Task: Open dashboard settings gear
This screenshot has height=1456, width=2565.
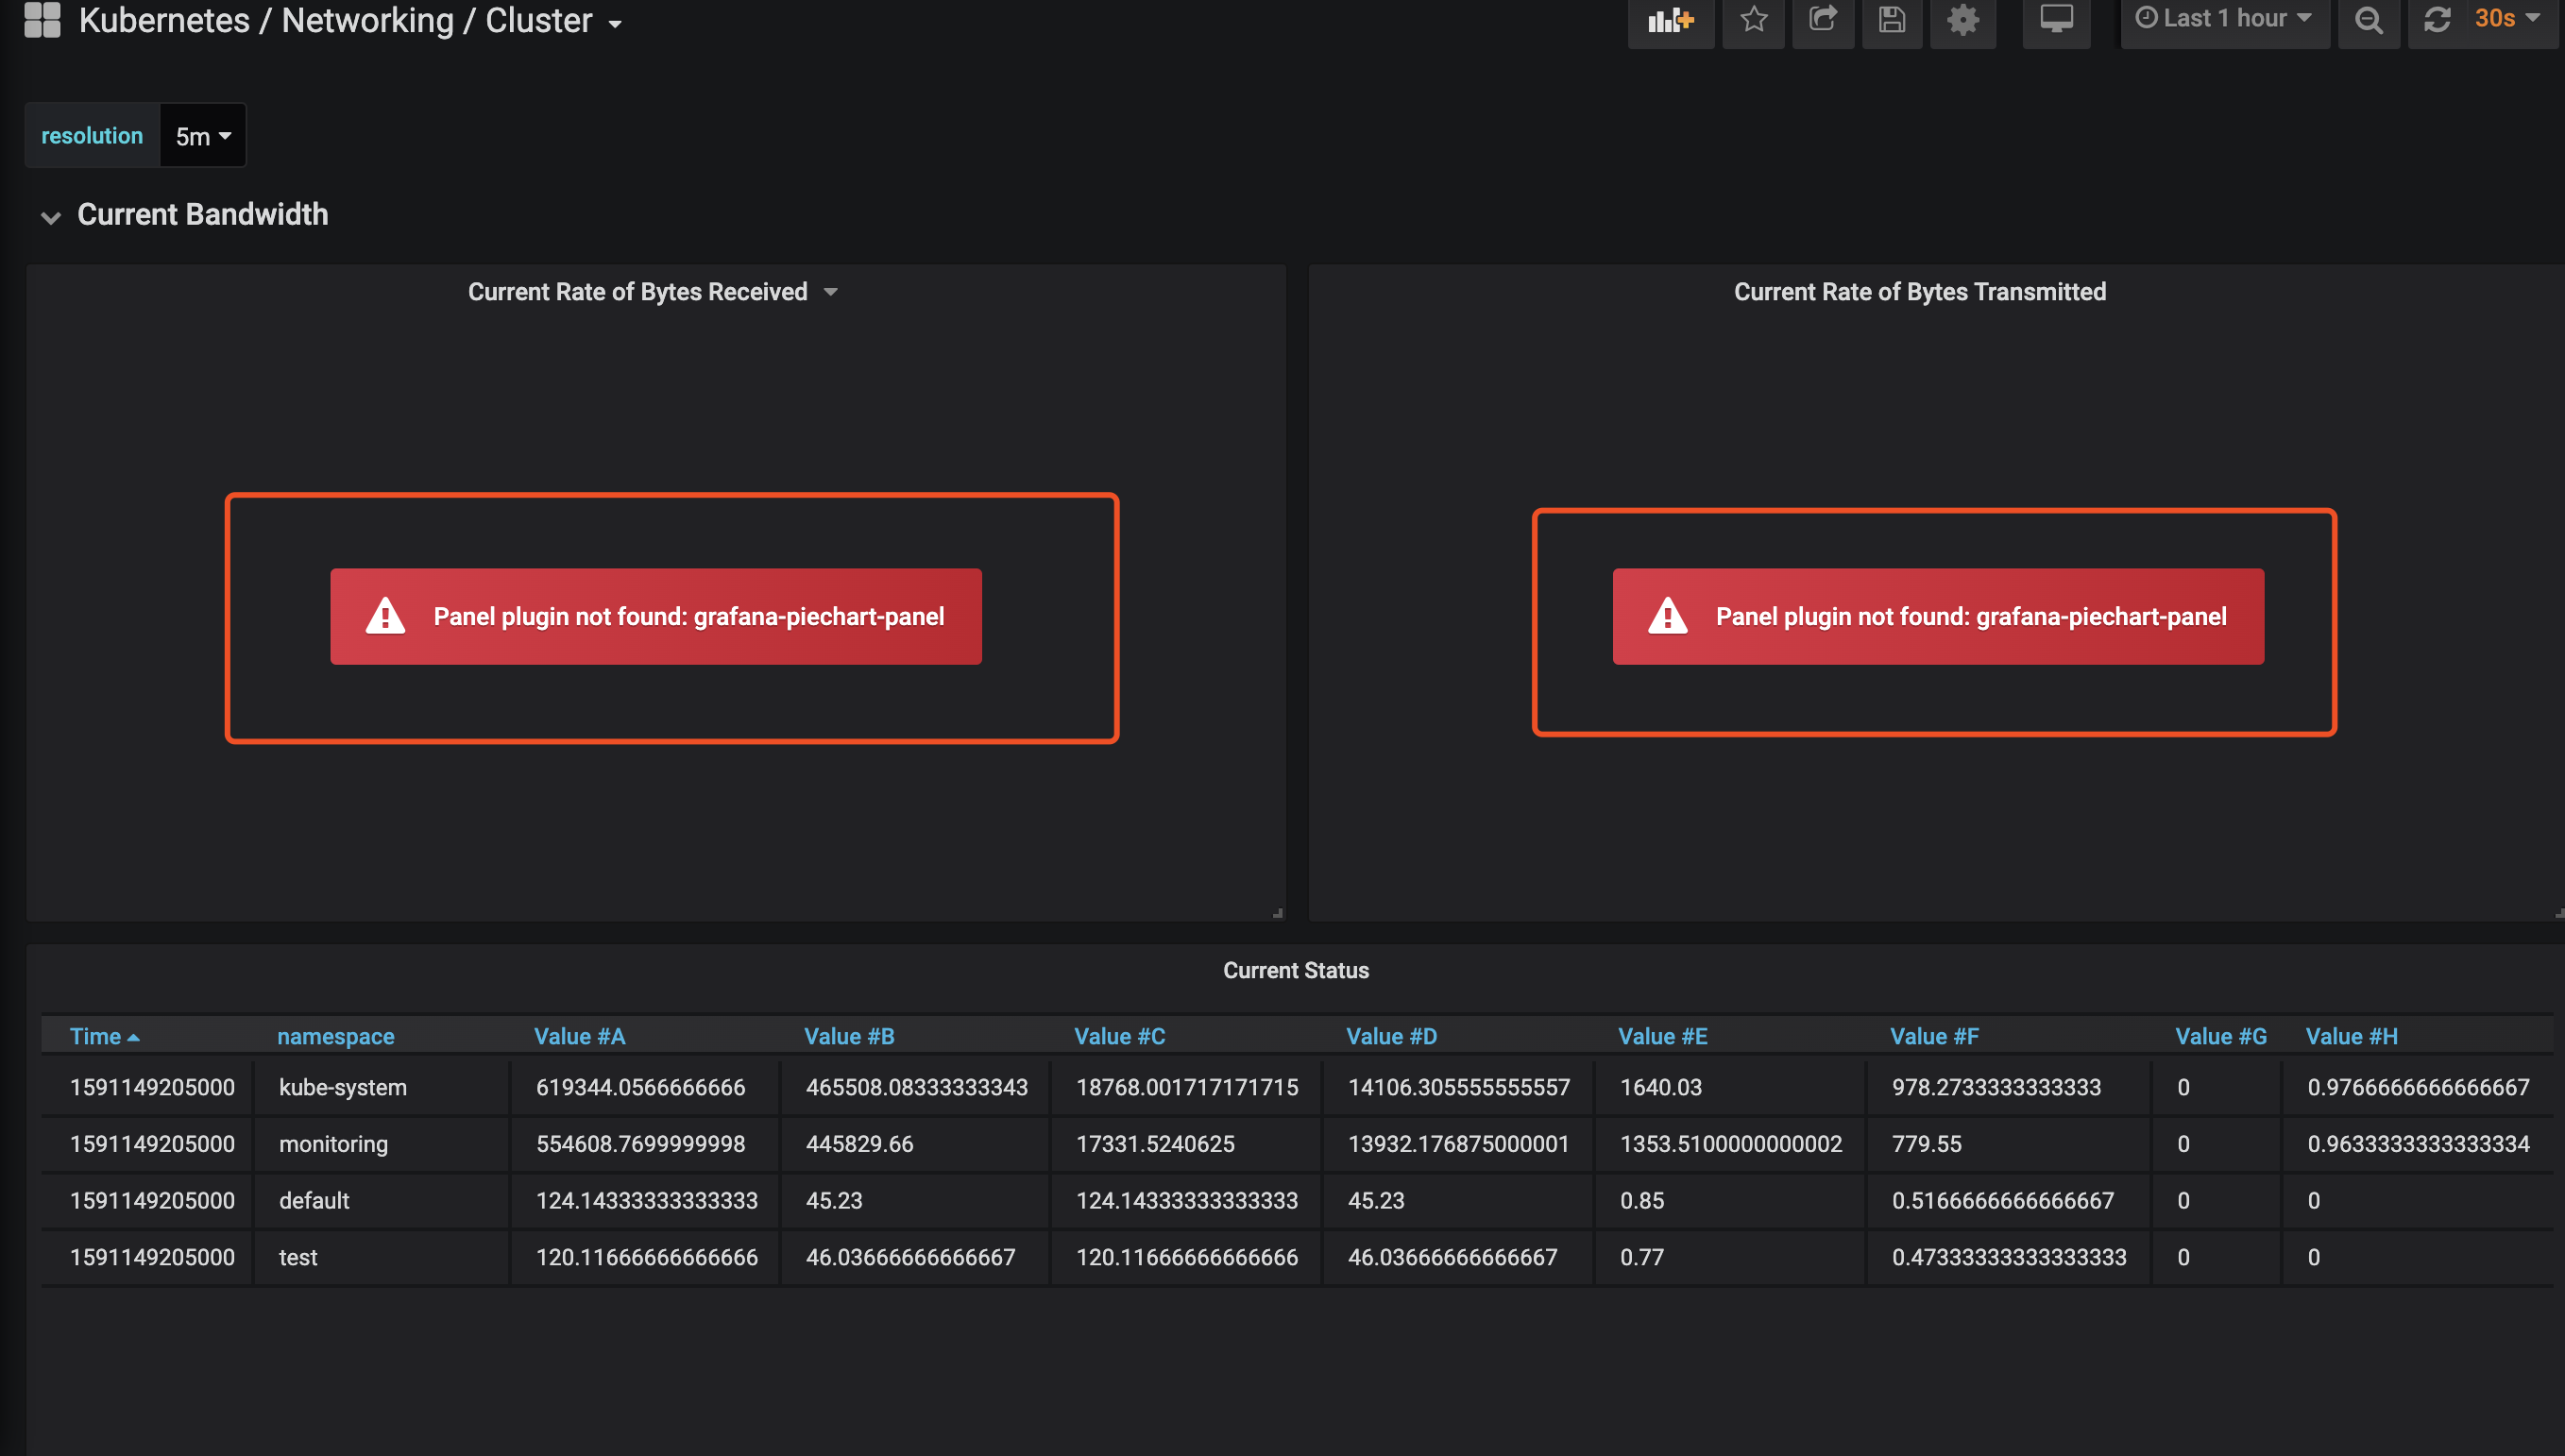Action: pos(1962,20)
